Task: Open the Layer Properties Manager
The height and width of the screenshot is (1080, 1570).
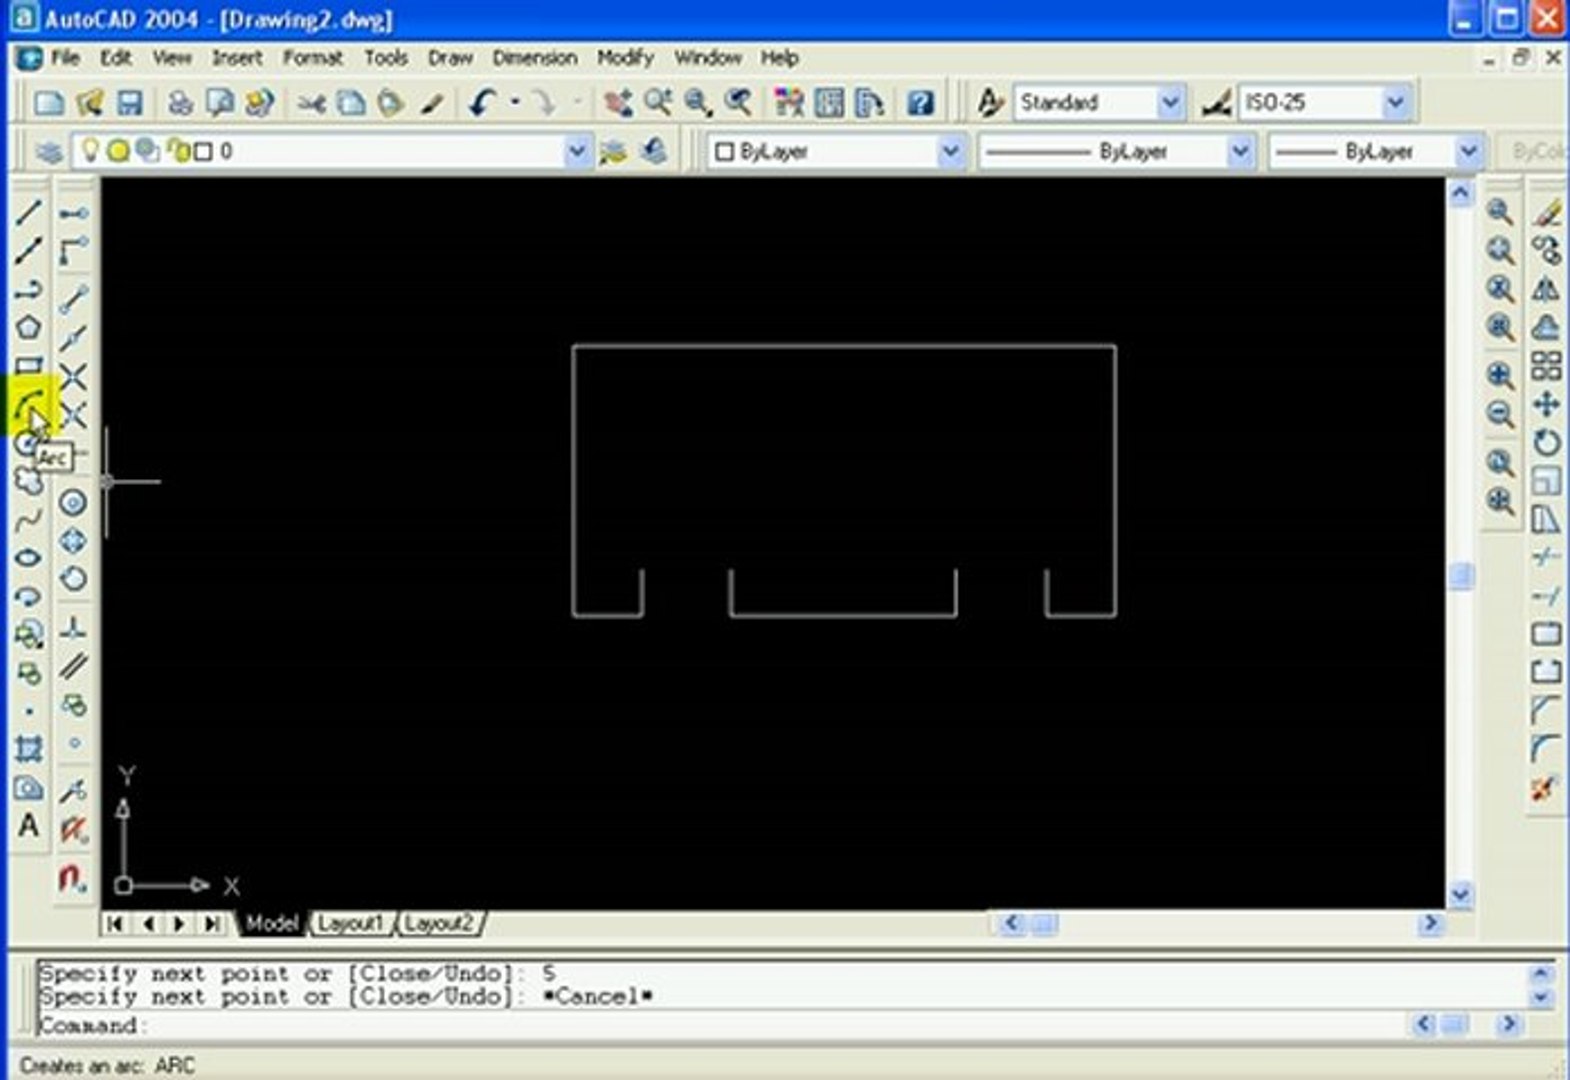Action: [x=49, y=152]
